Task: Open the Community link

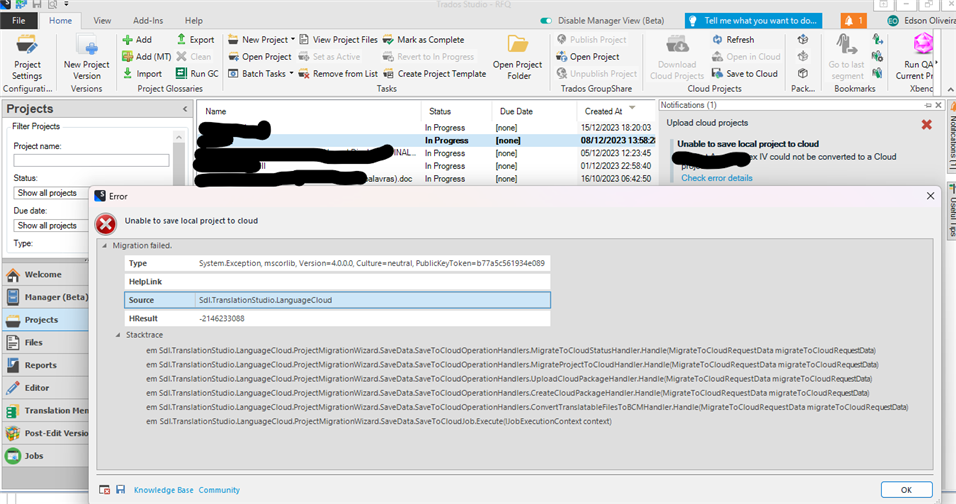Action: [x=219, y=490]
